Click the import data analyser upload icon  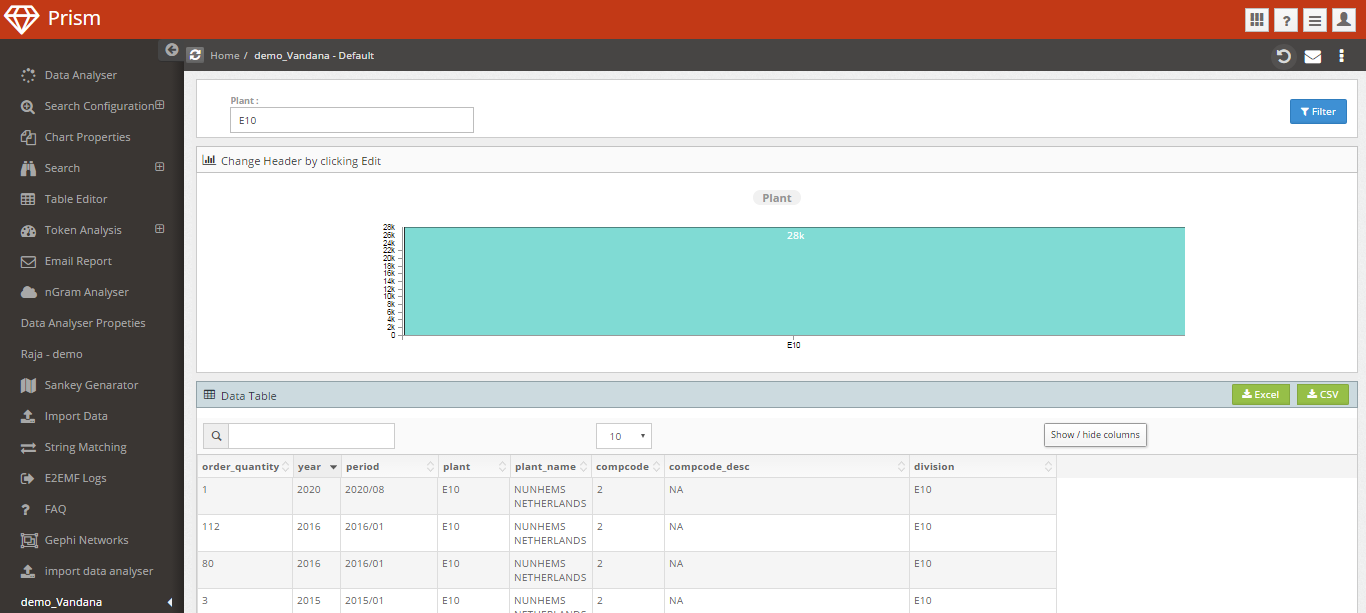click(28, 571)
